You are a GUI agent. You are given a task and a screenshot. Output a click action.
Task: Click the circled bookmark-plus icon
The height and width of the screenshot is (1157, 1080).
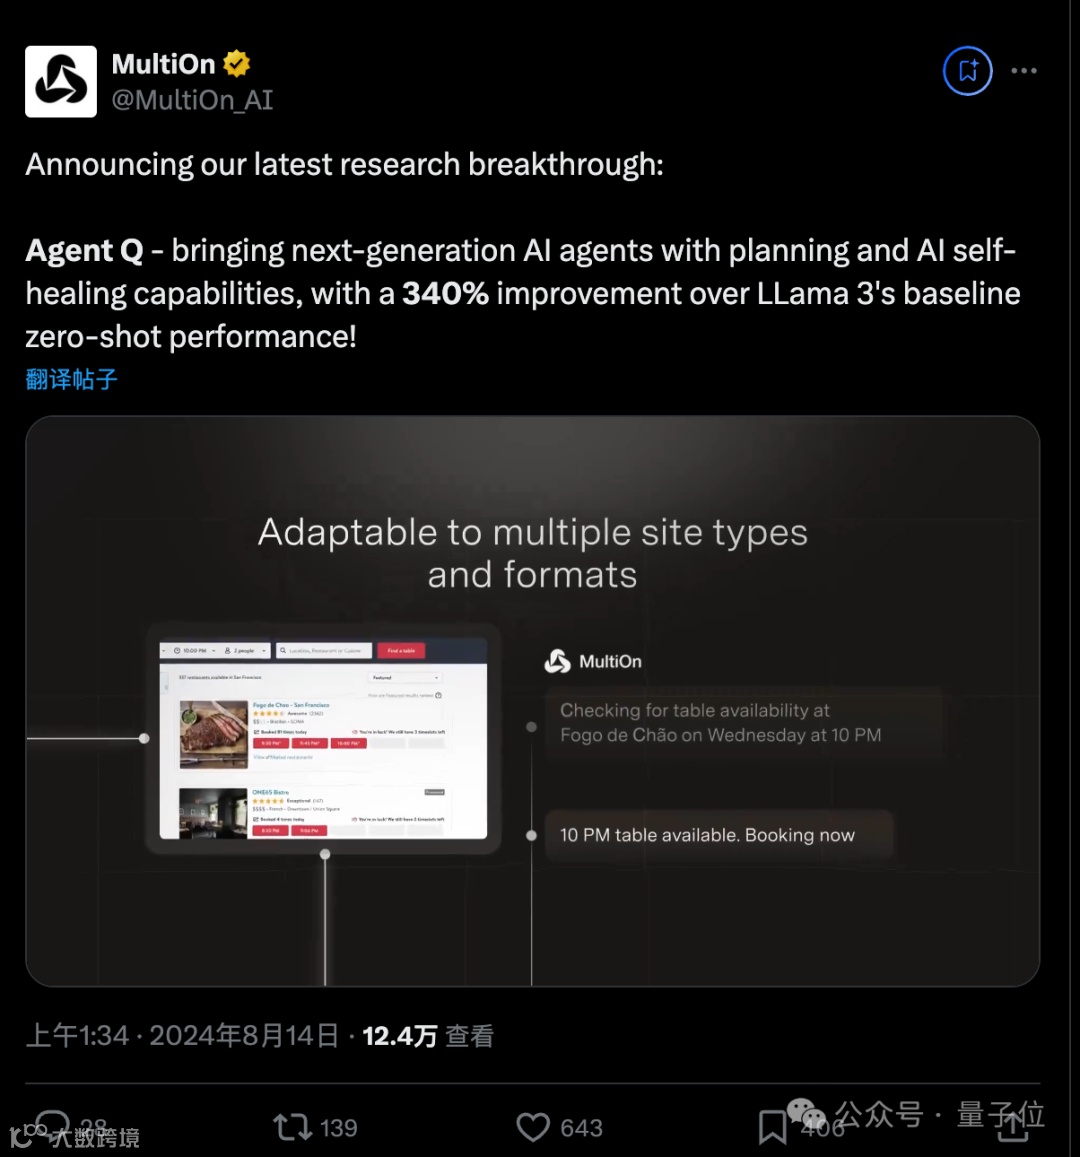click(967, 71)
